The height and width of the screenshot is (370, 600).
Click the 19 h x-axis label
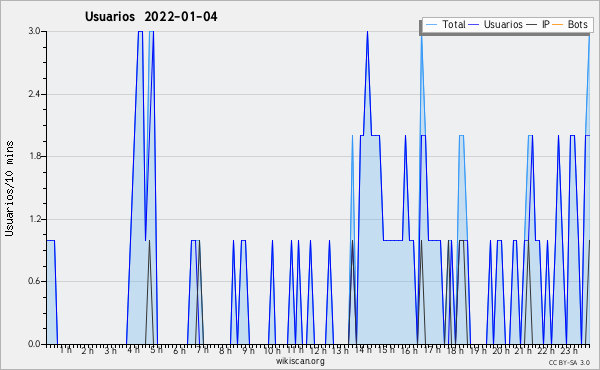[478, 350]
